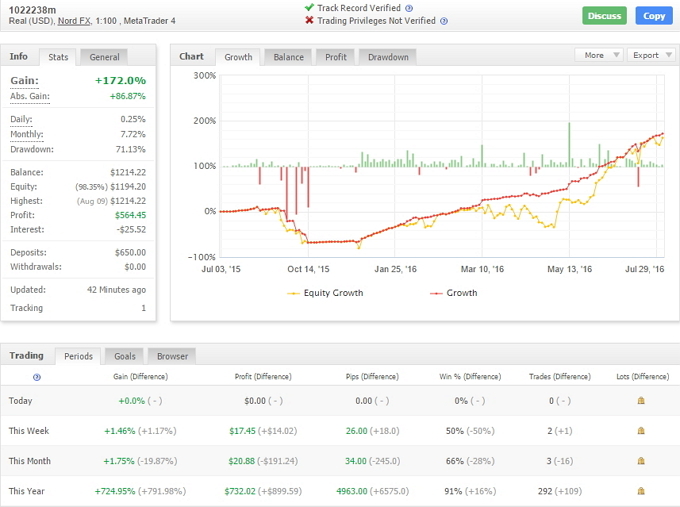Click the Gain label in Info panel
This screenshot has width=680, height=507.
point(24,81)
